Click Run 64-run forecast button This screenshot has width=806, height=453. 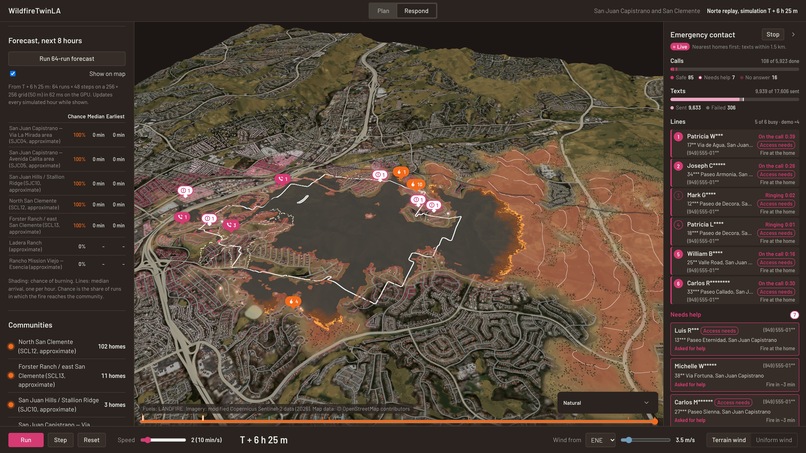point(67,59)
